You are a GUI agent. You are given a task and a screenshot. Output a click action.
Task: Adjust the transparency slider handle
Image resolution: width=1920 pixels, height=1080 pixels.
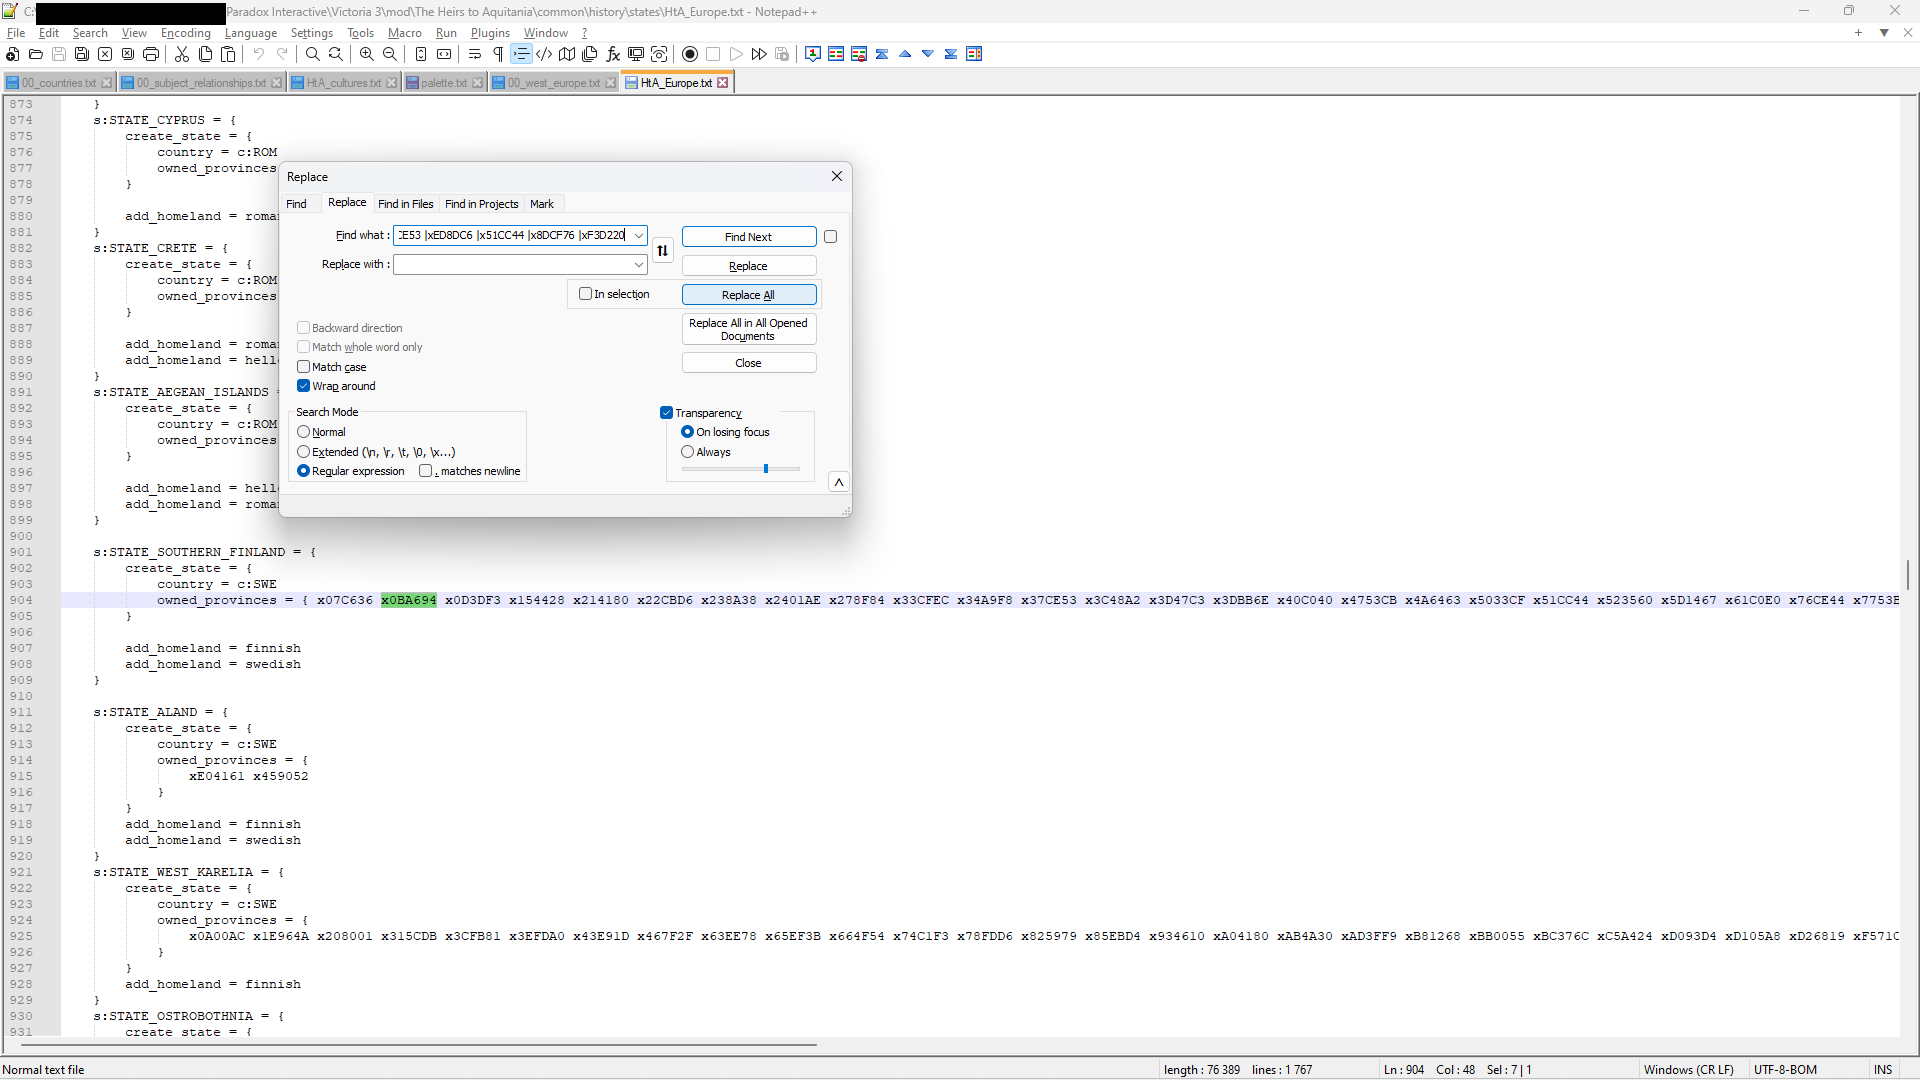(766, 469)
